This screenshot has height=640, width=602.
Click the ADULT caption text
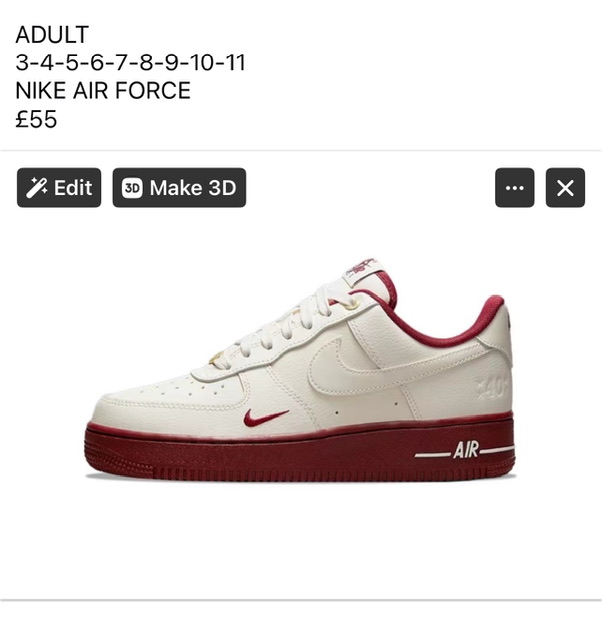52,34
